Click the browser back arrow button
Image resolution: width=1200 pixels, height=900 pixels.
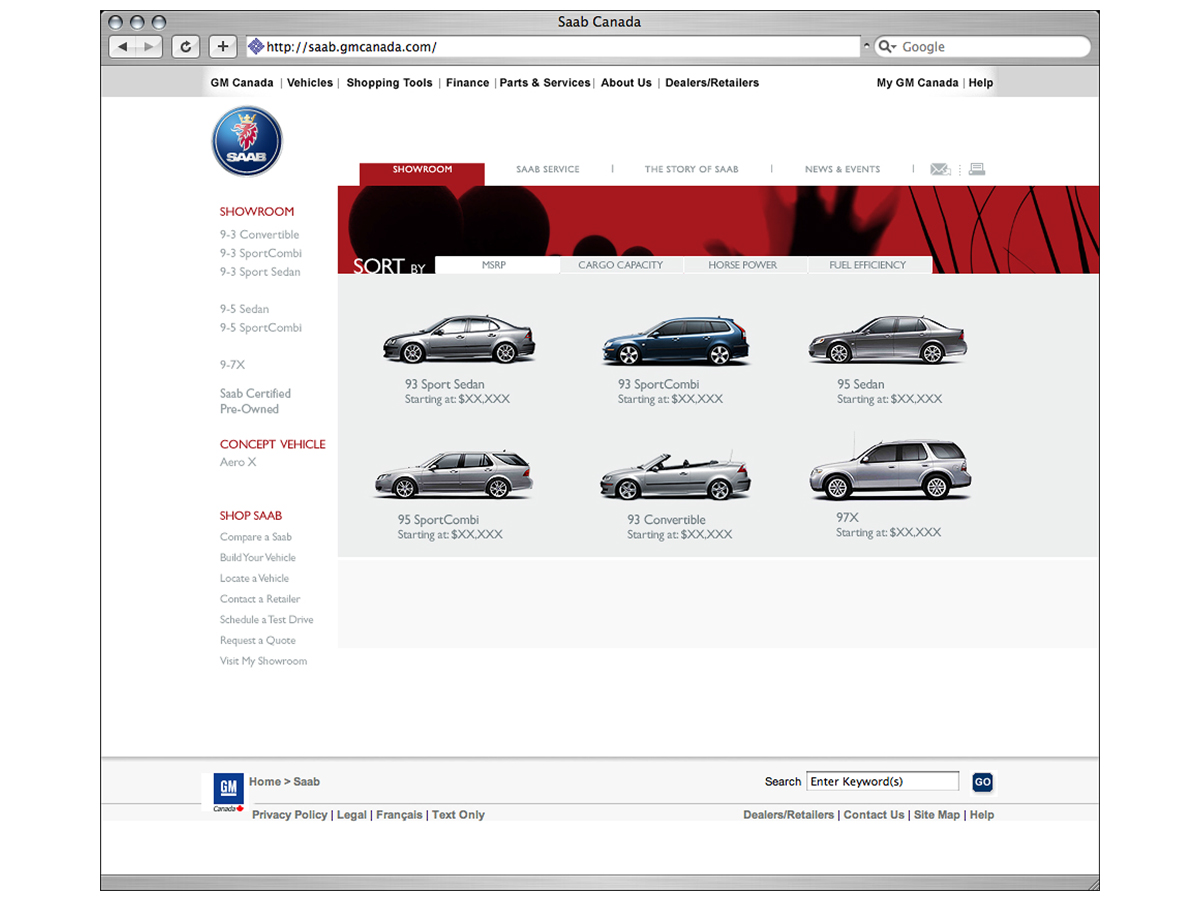click(x=123, y=47)
